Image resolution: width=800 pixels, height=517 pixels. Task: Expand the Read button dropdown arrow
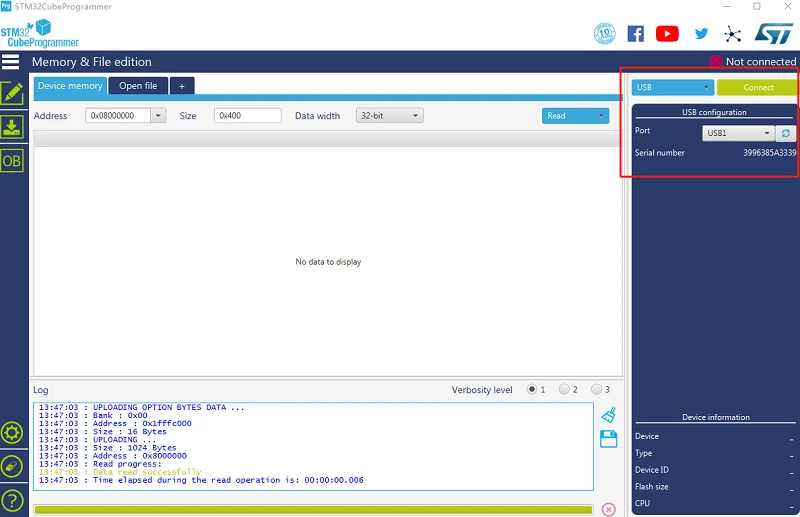(601, 115)
